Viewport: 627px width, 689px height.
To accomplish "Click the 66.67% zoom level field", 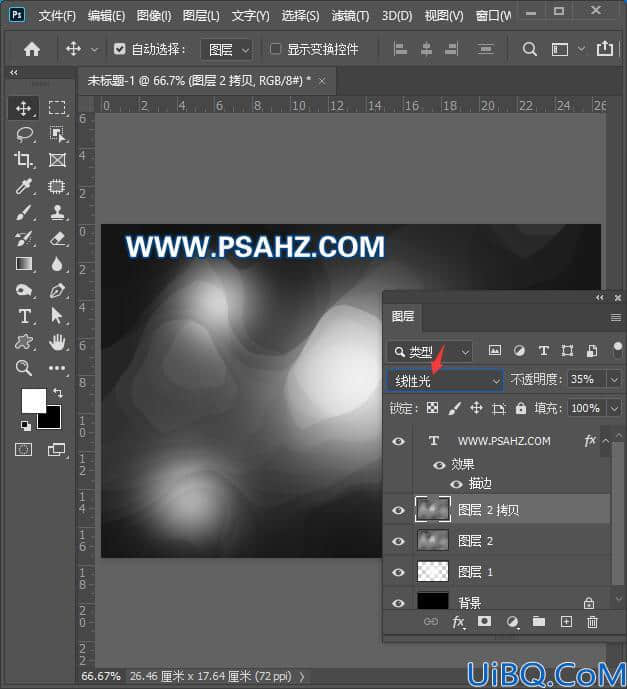I will click(x=101, y=676).
